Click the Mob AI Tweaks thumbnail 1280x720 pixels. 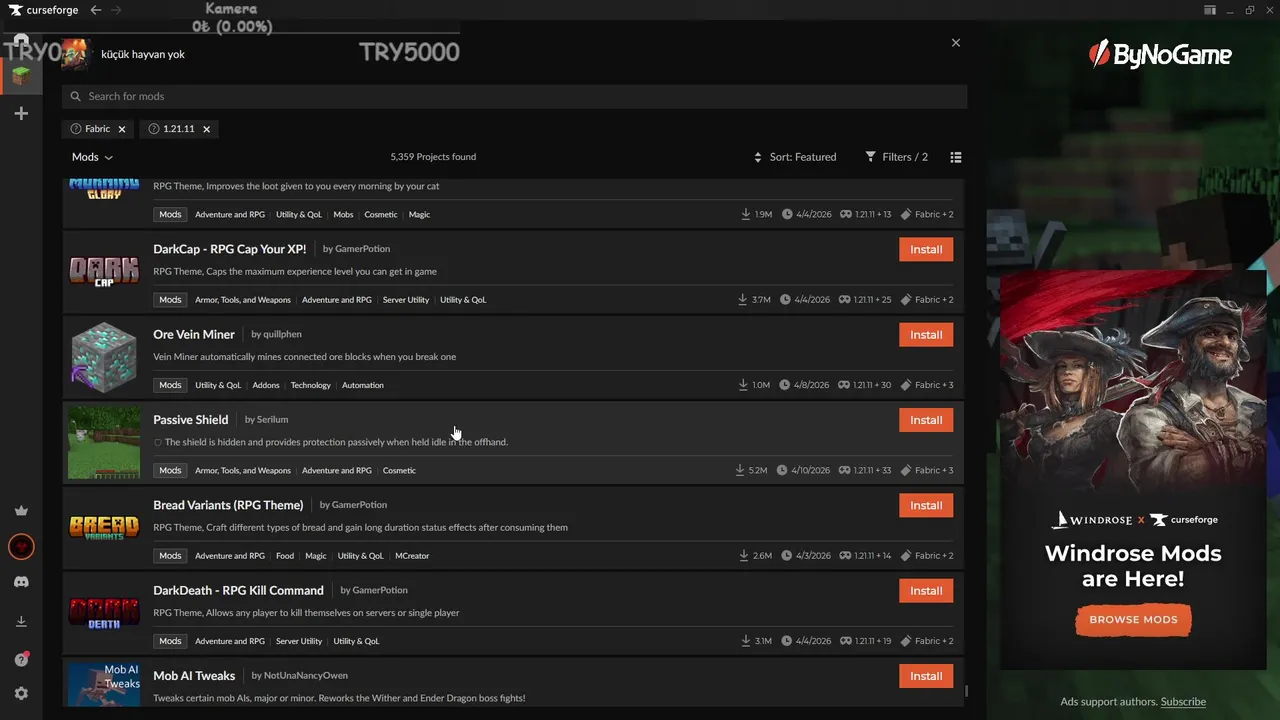coord(104,684)
